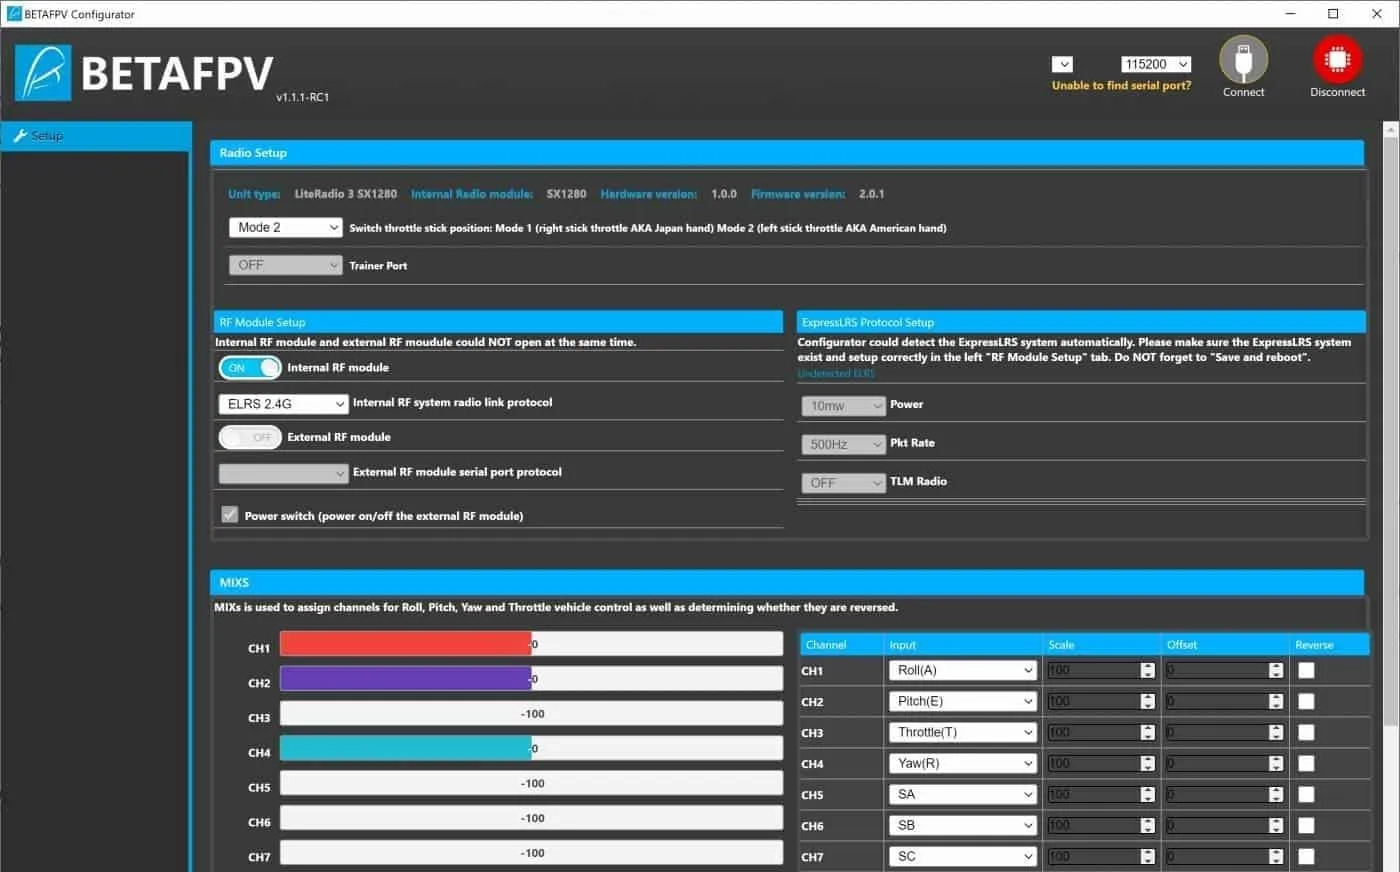Enable the External RF module switch
Screen dimensions: 1400x872
pyautogui.click(x=250, y=437)
